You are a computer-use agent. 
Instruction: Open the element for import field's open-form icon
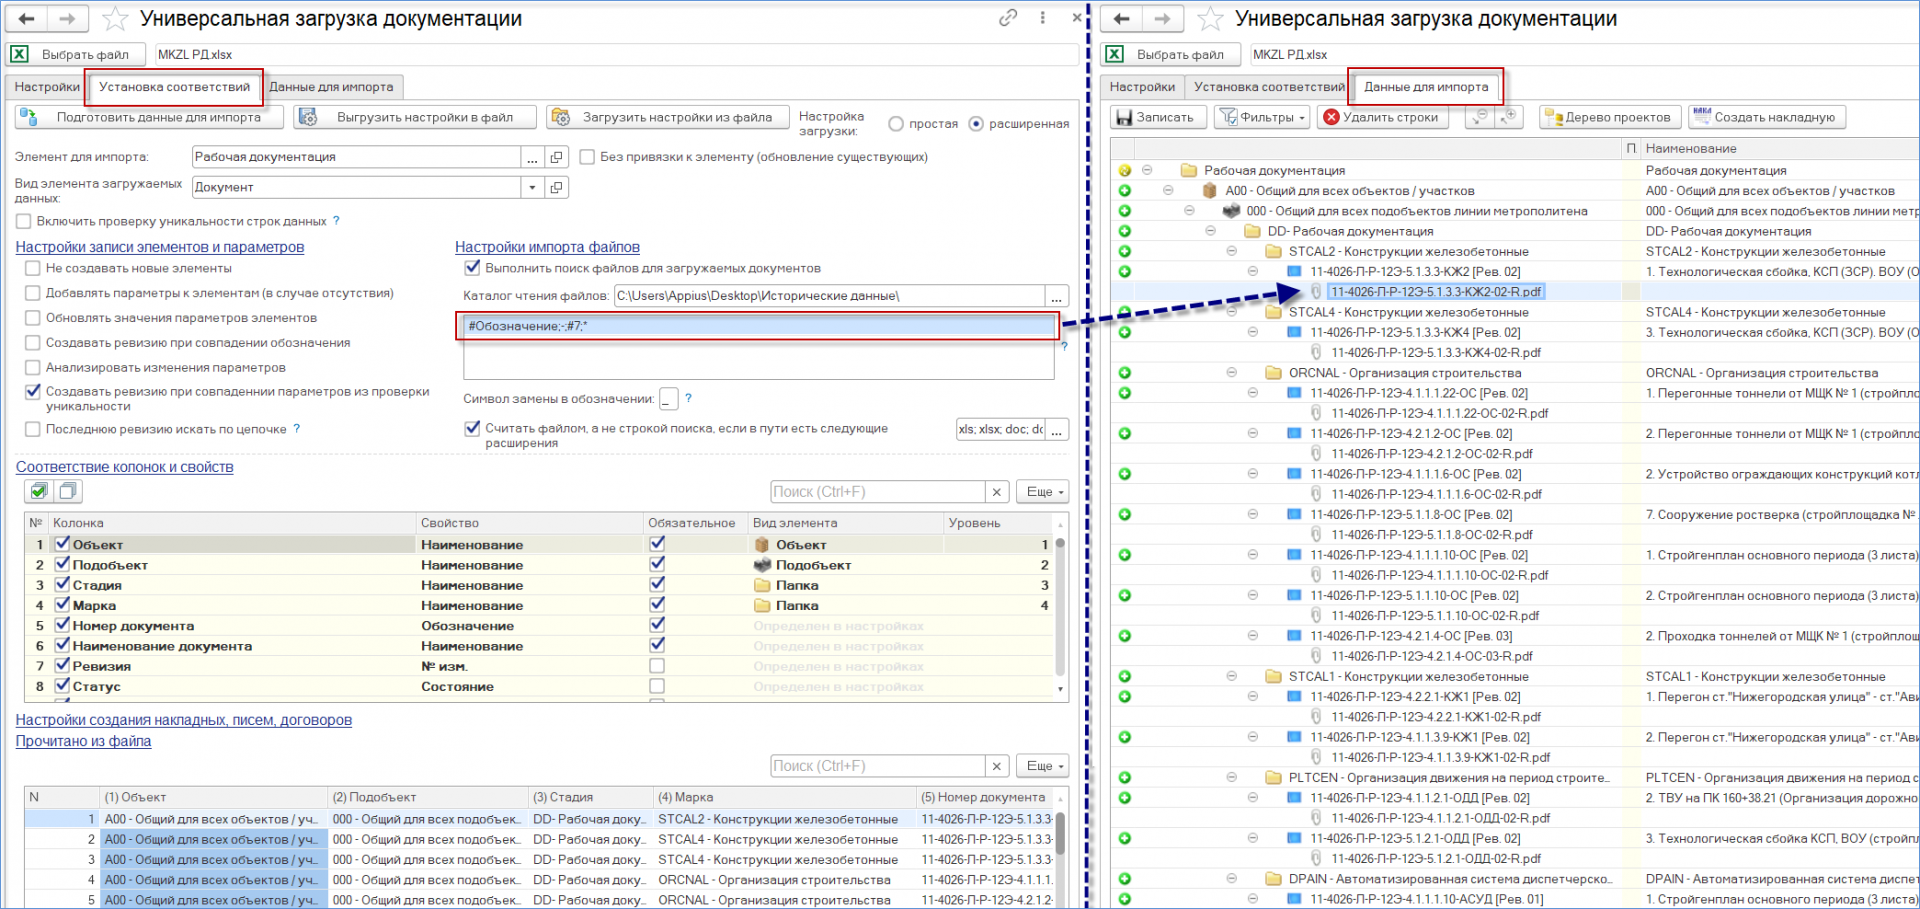click(557, 157)
